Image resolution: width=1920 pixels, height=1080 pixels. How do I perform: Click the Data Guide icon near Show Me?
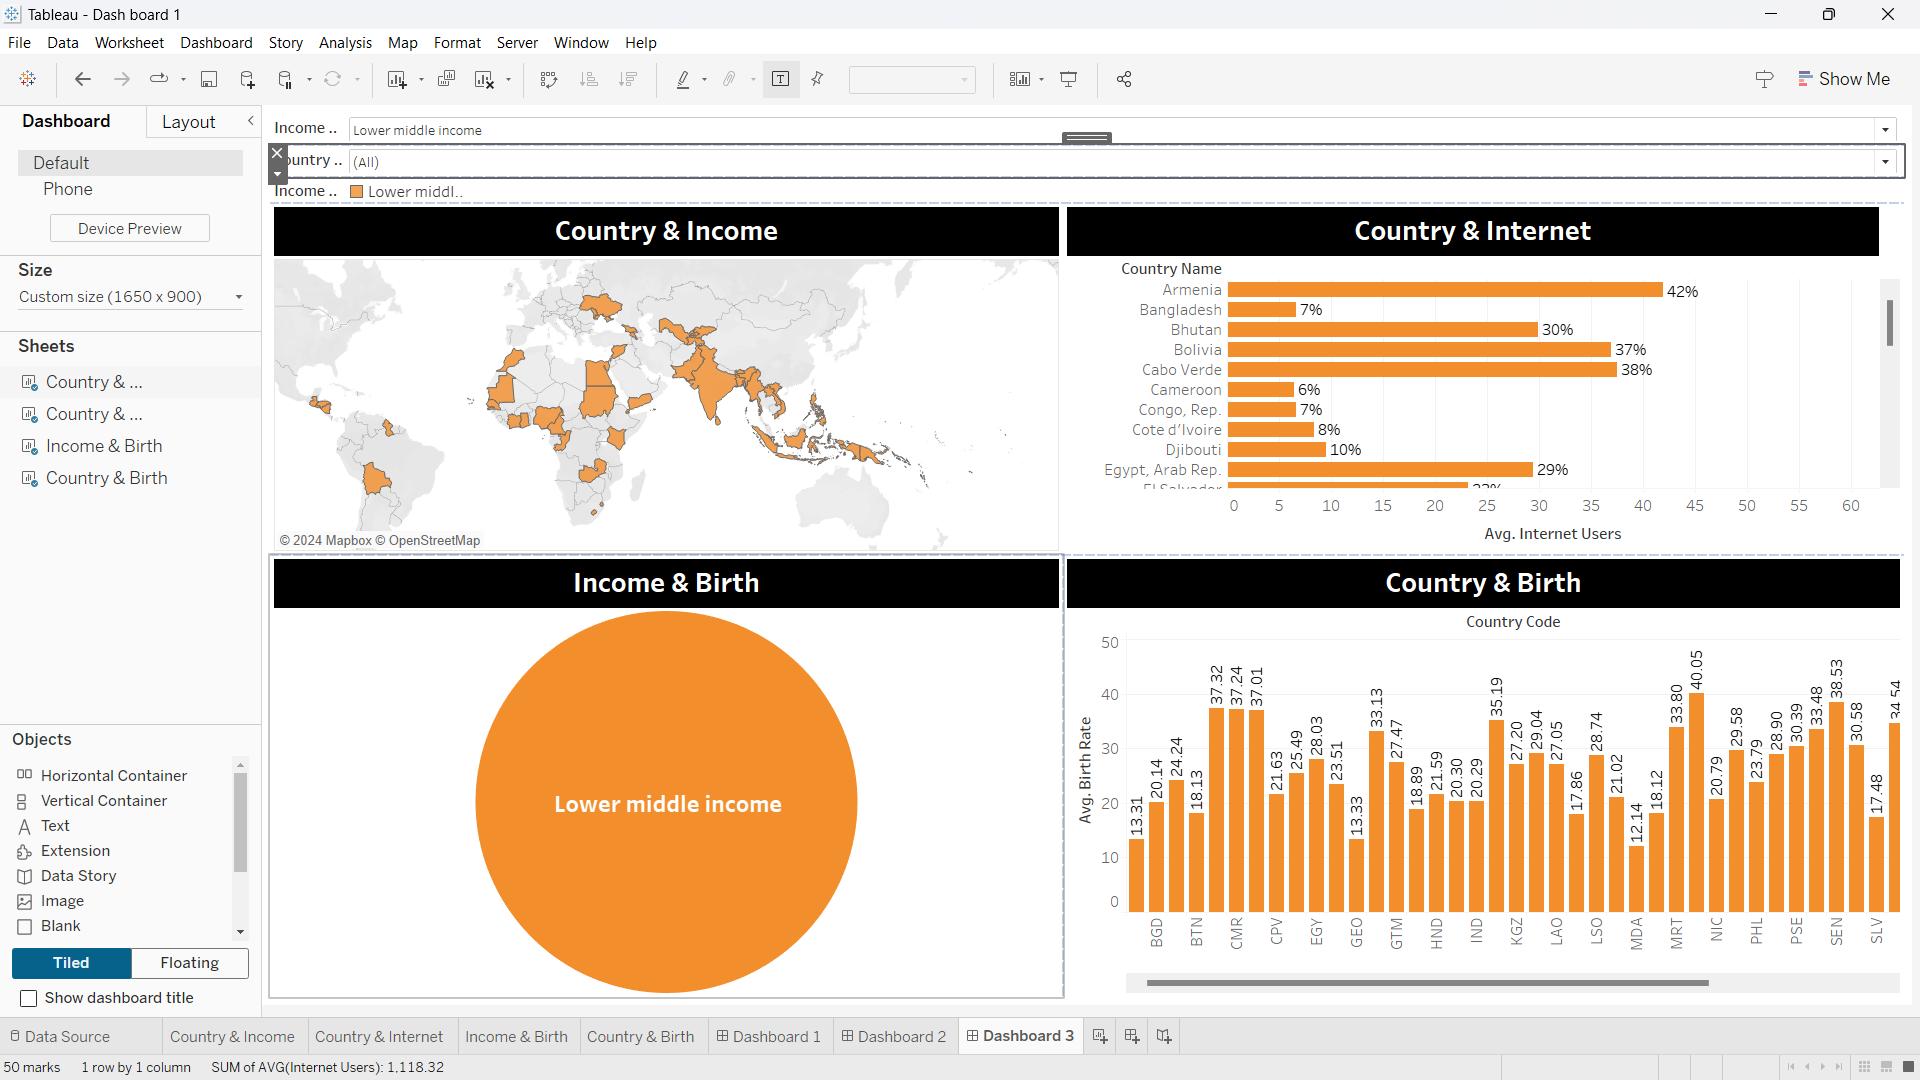(1764, 79)
